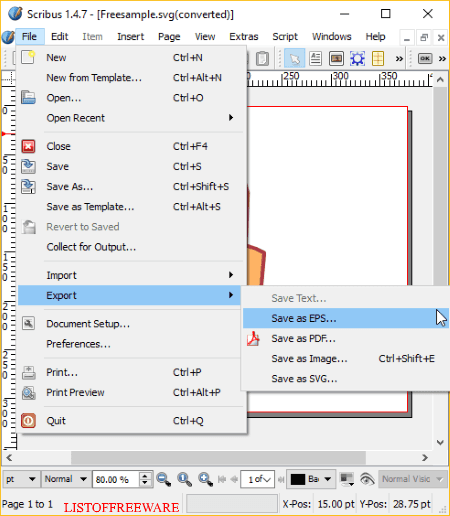Click the Save As disk icon in menu

coord(28,186)
